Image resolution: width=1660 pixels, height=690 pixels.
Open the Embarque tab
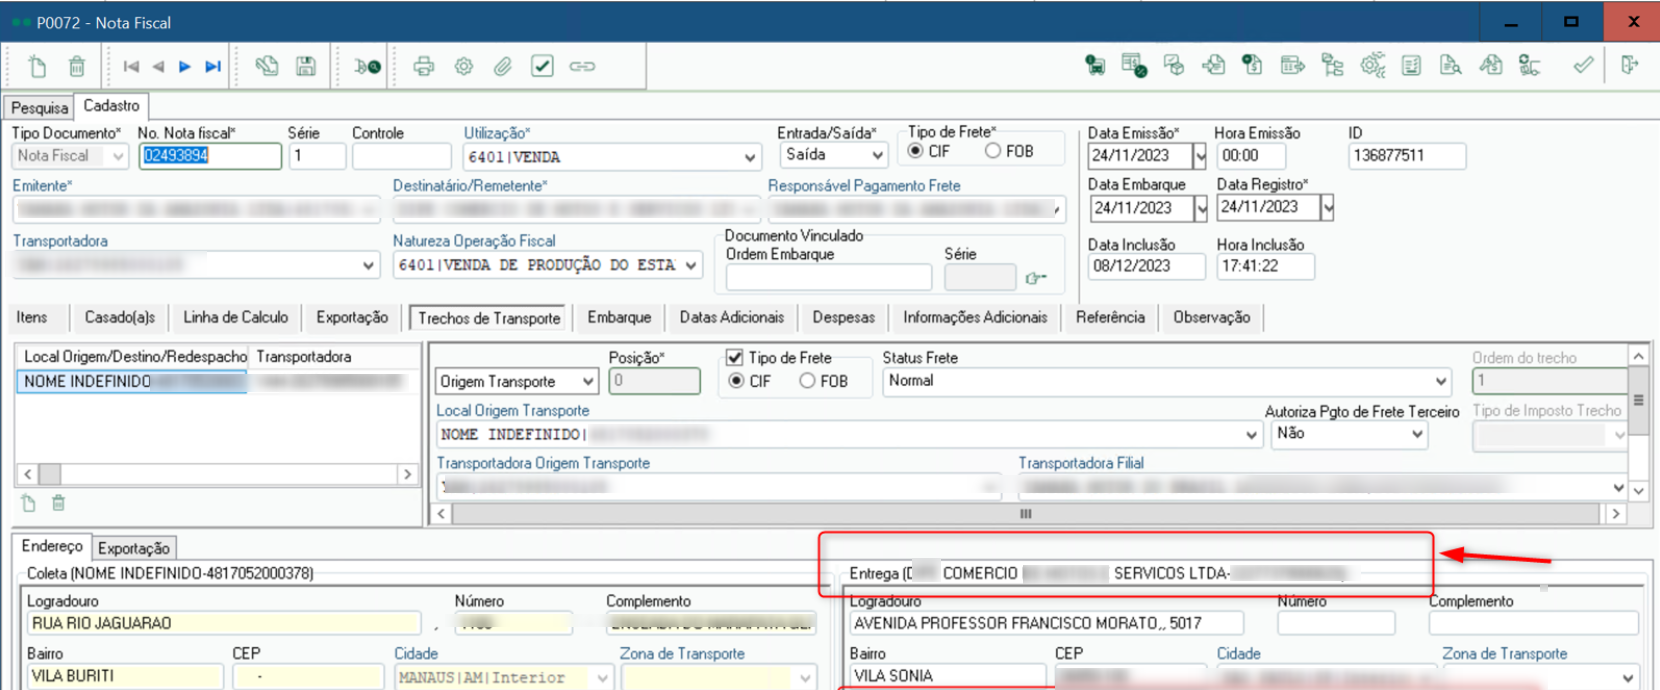[619, 317]
